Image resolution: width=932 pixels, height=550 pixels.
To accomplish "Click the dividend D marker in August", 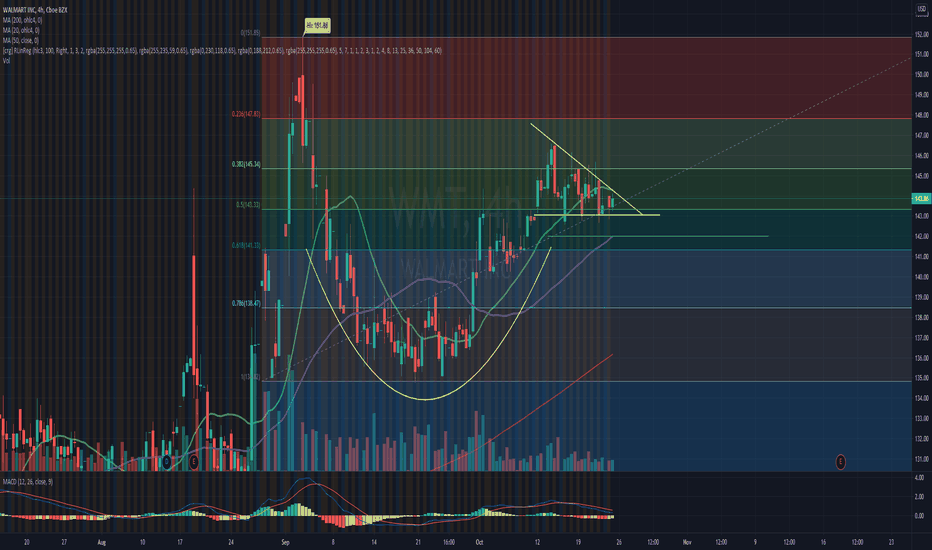I will click(166, 461).
